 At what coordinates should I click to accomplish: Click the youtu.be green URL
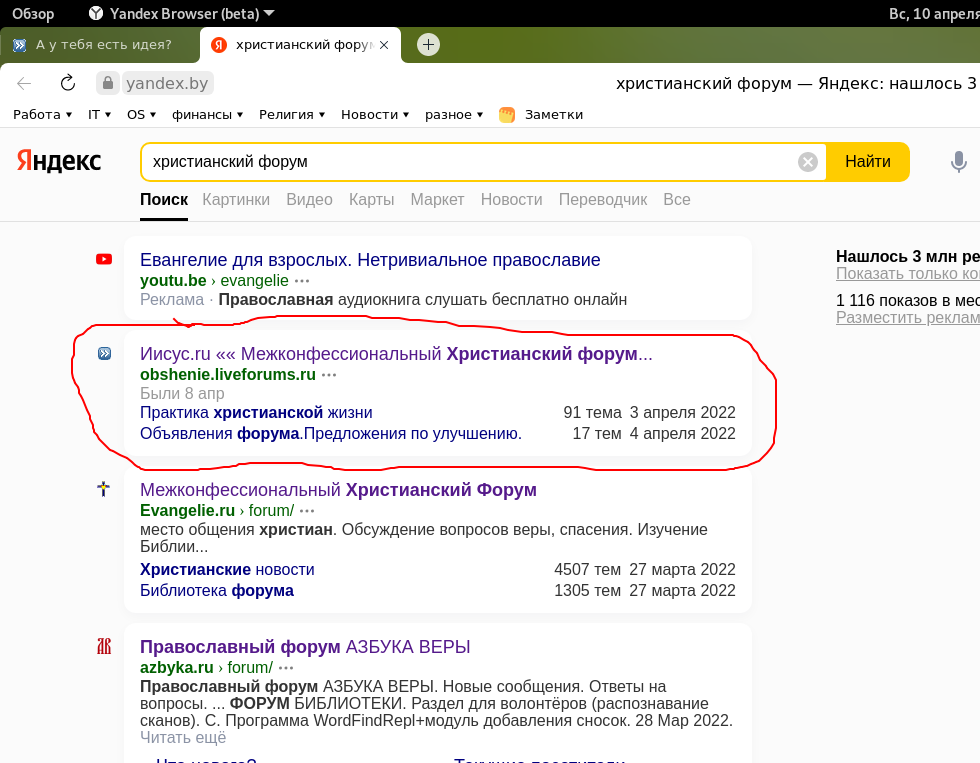point(173,281)
